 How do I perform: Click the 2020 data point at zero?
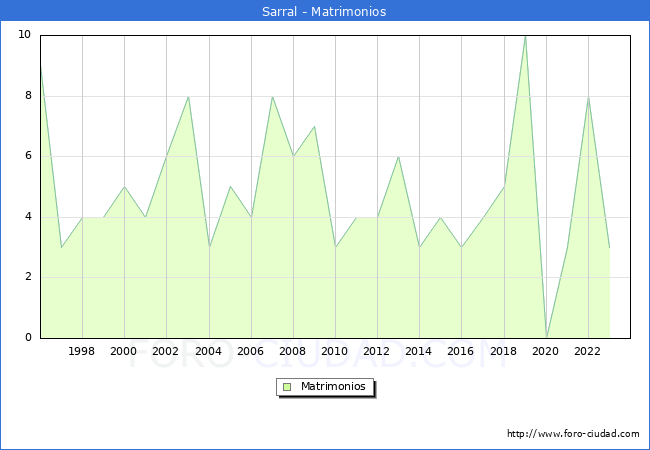[x=547, y=337]
